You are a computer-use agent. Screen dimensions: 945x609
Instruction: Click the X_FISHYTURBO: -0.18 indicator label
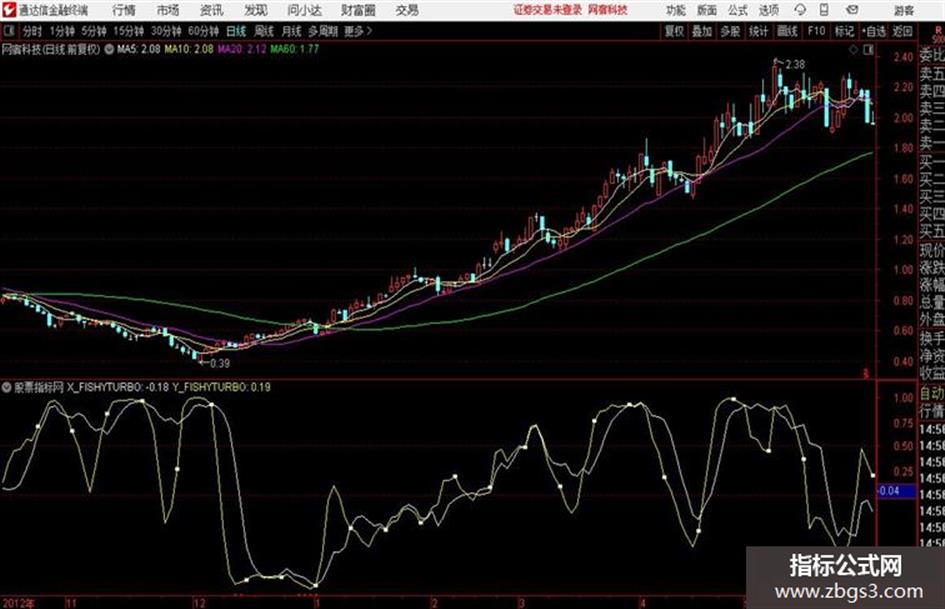tap(118, 387)
